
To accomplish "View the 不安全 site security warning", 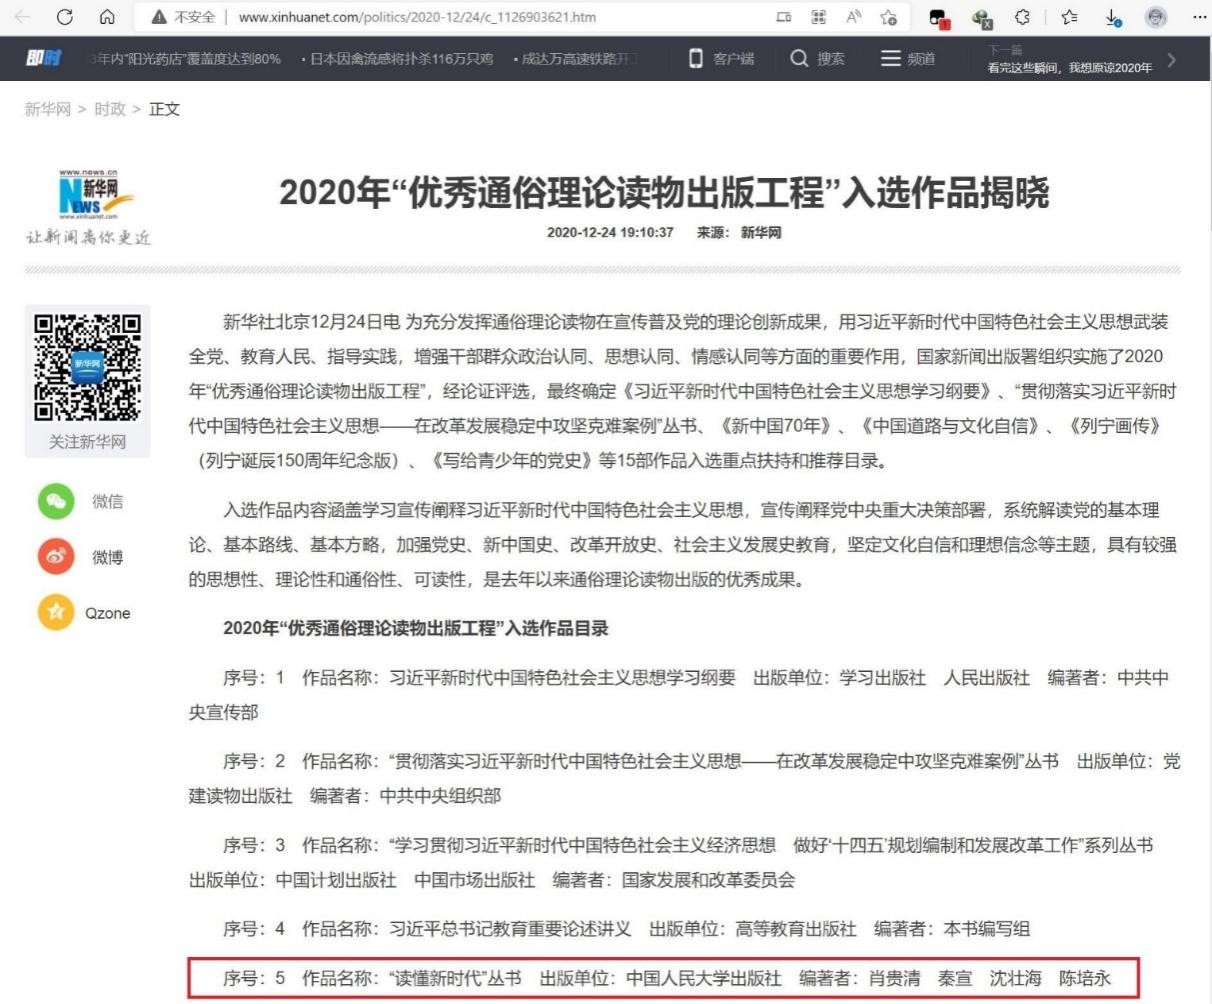I will (183, 17).
